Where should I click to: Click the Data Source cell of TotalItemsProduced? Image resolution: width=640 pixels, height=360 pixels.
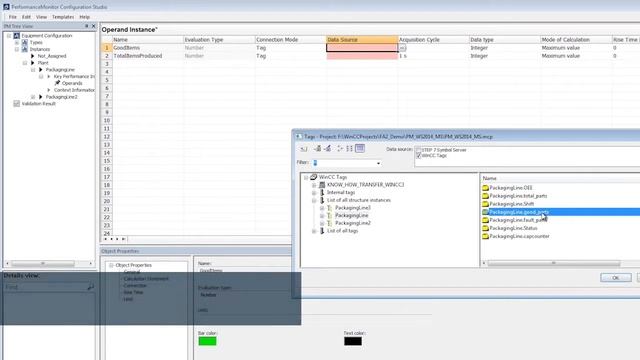(362, 56)
